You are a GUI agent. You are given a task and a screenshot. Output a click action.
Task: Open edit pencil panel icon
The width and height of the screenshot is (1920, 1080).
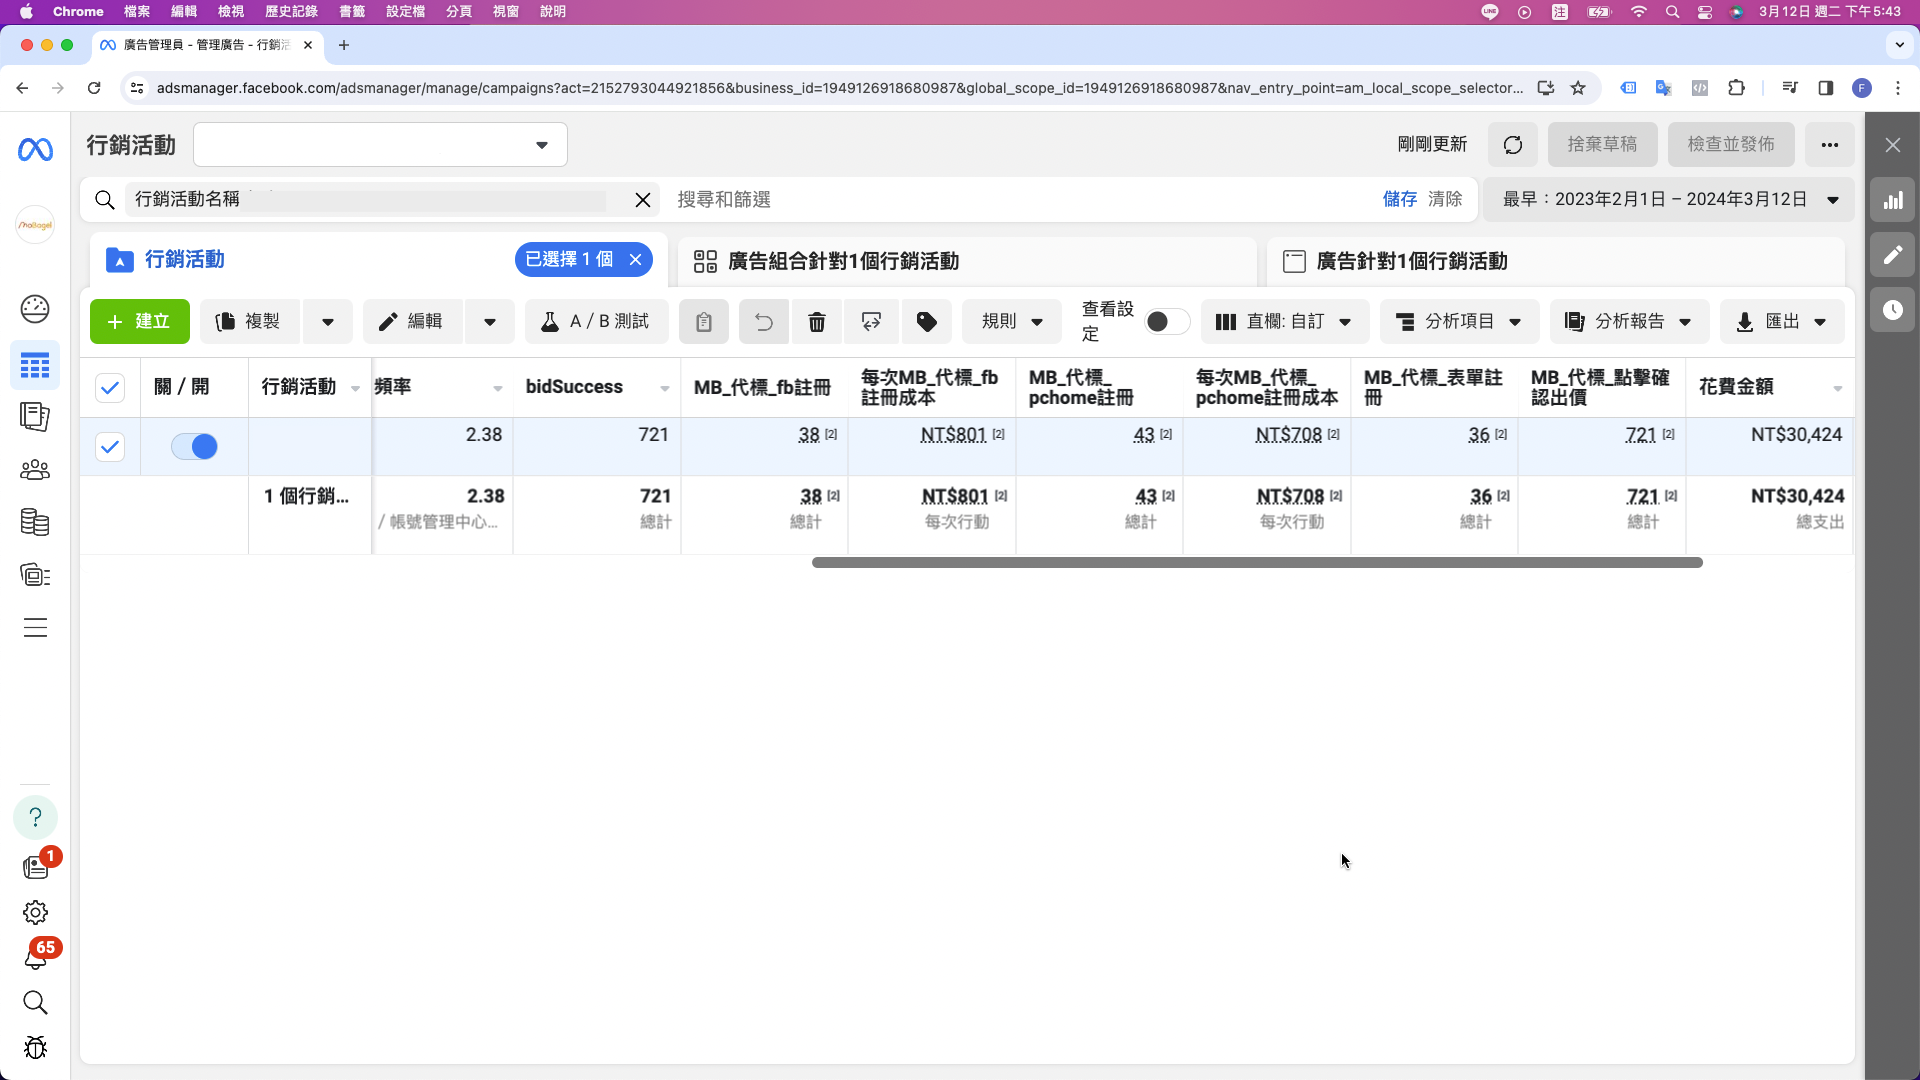click(x=1893, y=255)
